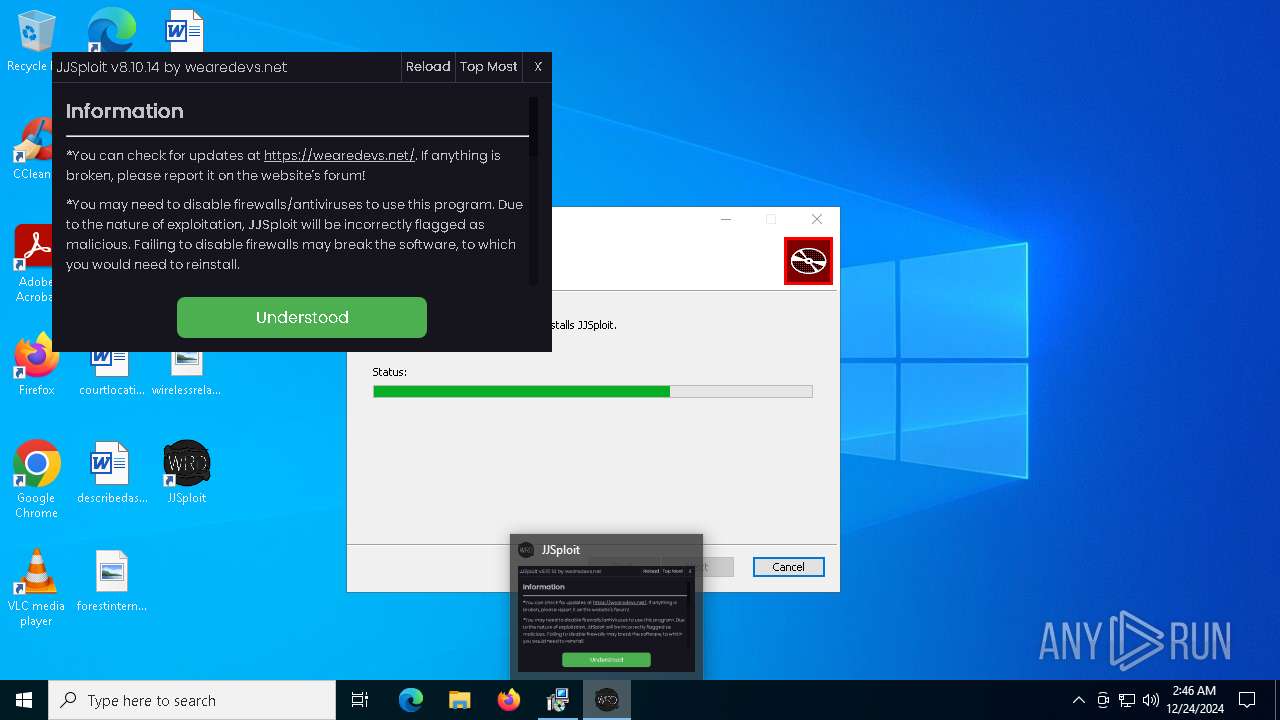
Task: Launch Microsoft Edge from the taskbar
Action: (x=411, y=700)
